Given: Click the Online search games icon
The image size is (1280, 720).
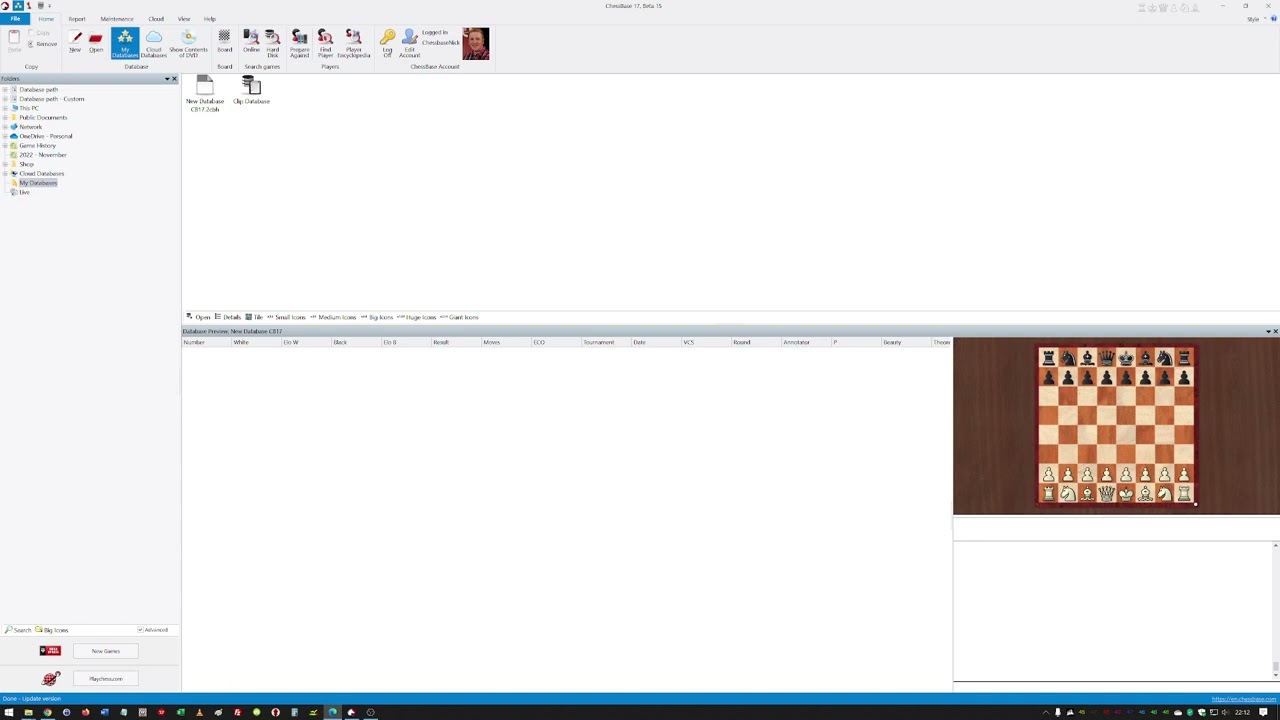Looking at the screenshot, I should coord(251,41).
